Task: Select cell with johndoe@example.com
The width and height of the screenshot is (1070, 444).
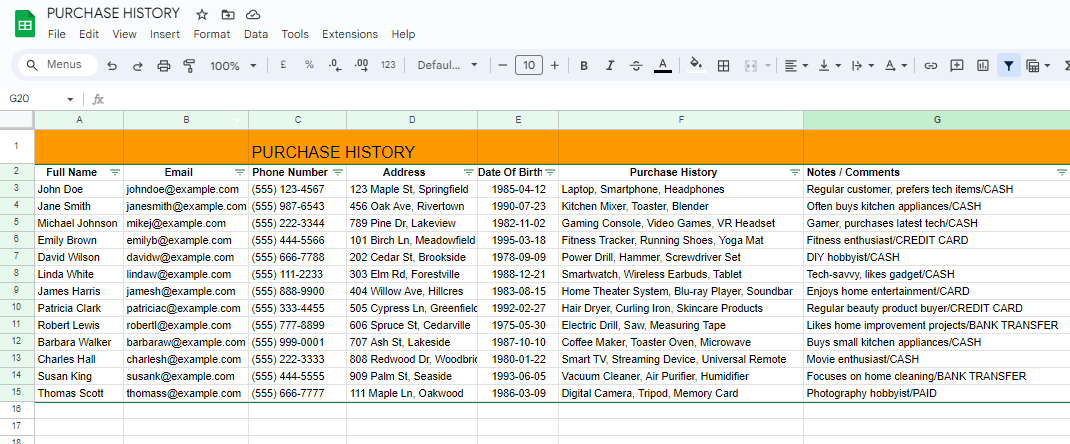Action: (x=186, y=189)
